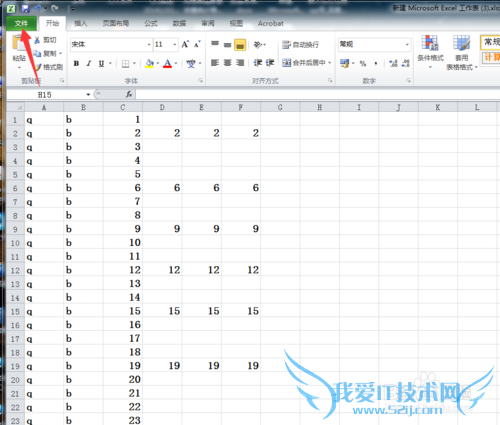Switch to Page Layout (页面布局) tab
This screenshot has height=425, width=500.
(116, 23)
